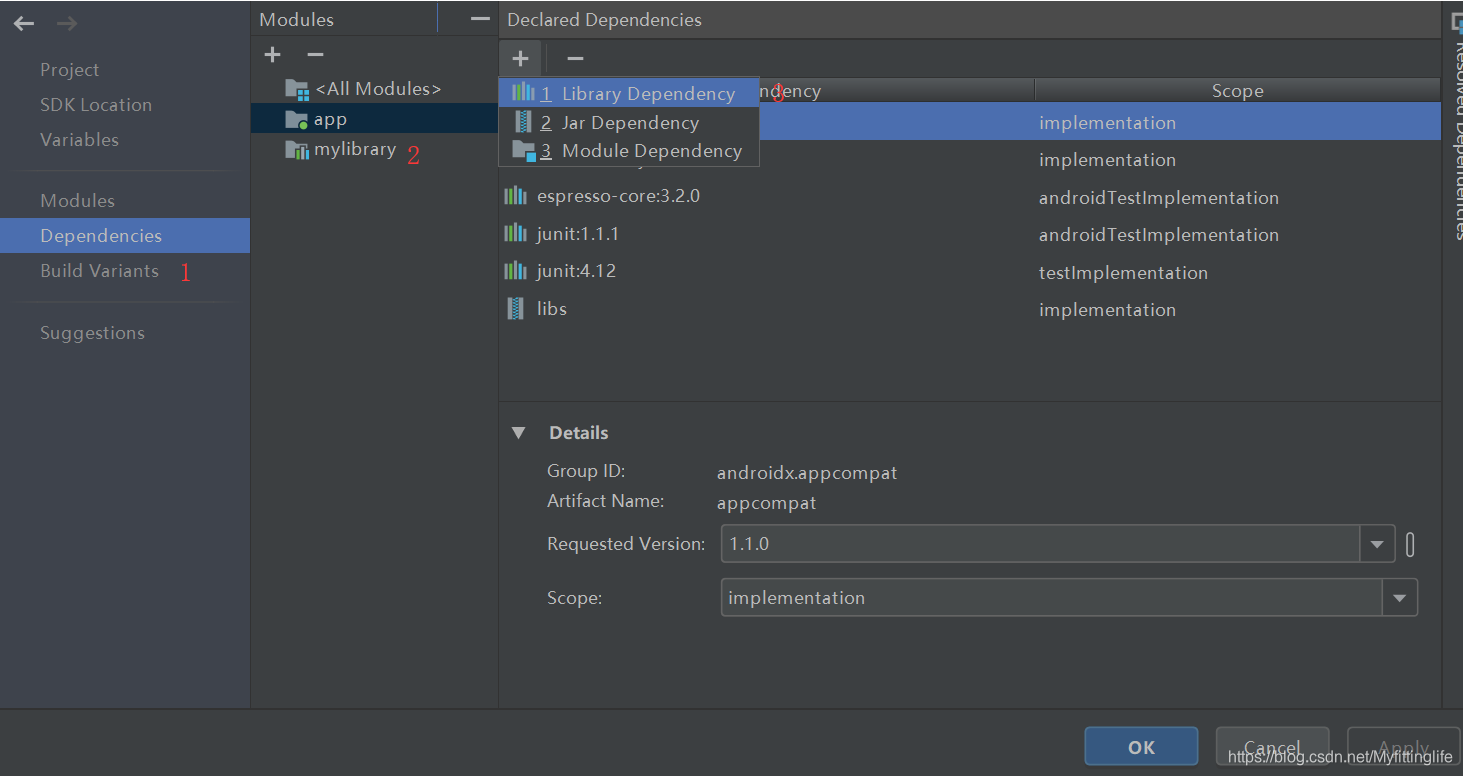Choose Module Dependency from popup

pyautogui.click(x=629, y=151)
